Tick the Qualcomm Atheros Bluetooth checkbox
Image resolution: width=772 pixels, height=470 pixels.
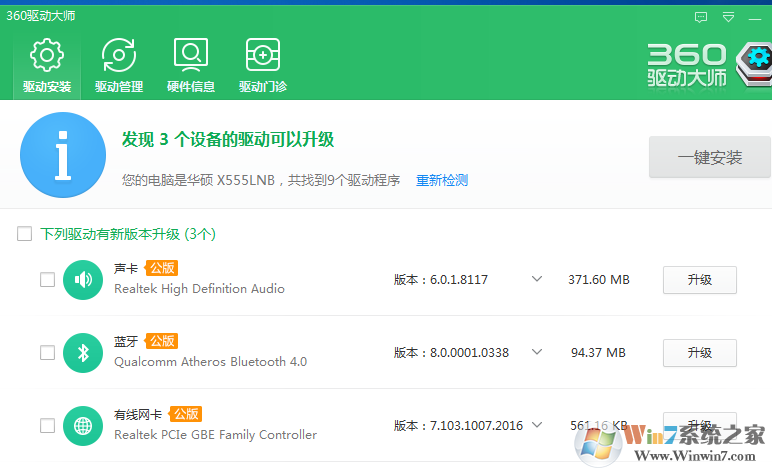point(47,352)
